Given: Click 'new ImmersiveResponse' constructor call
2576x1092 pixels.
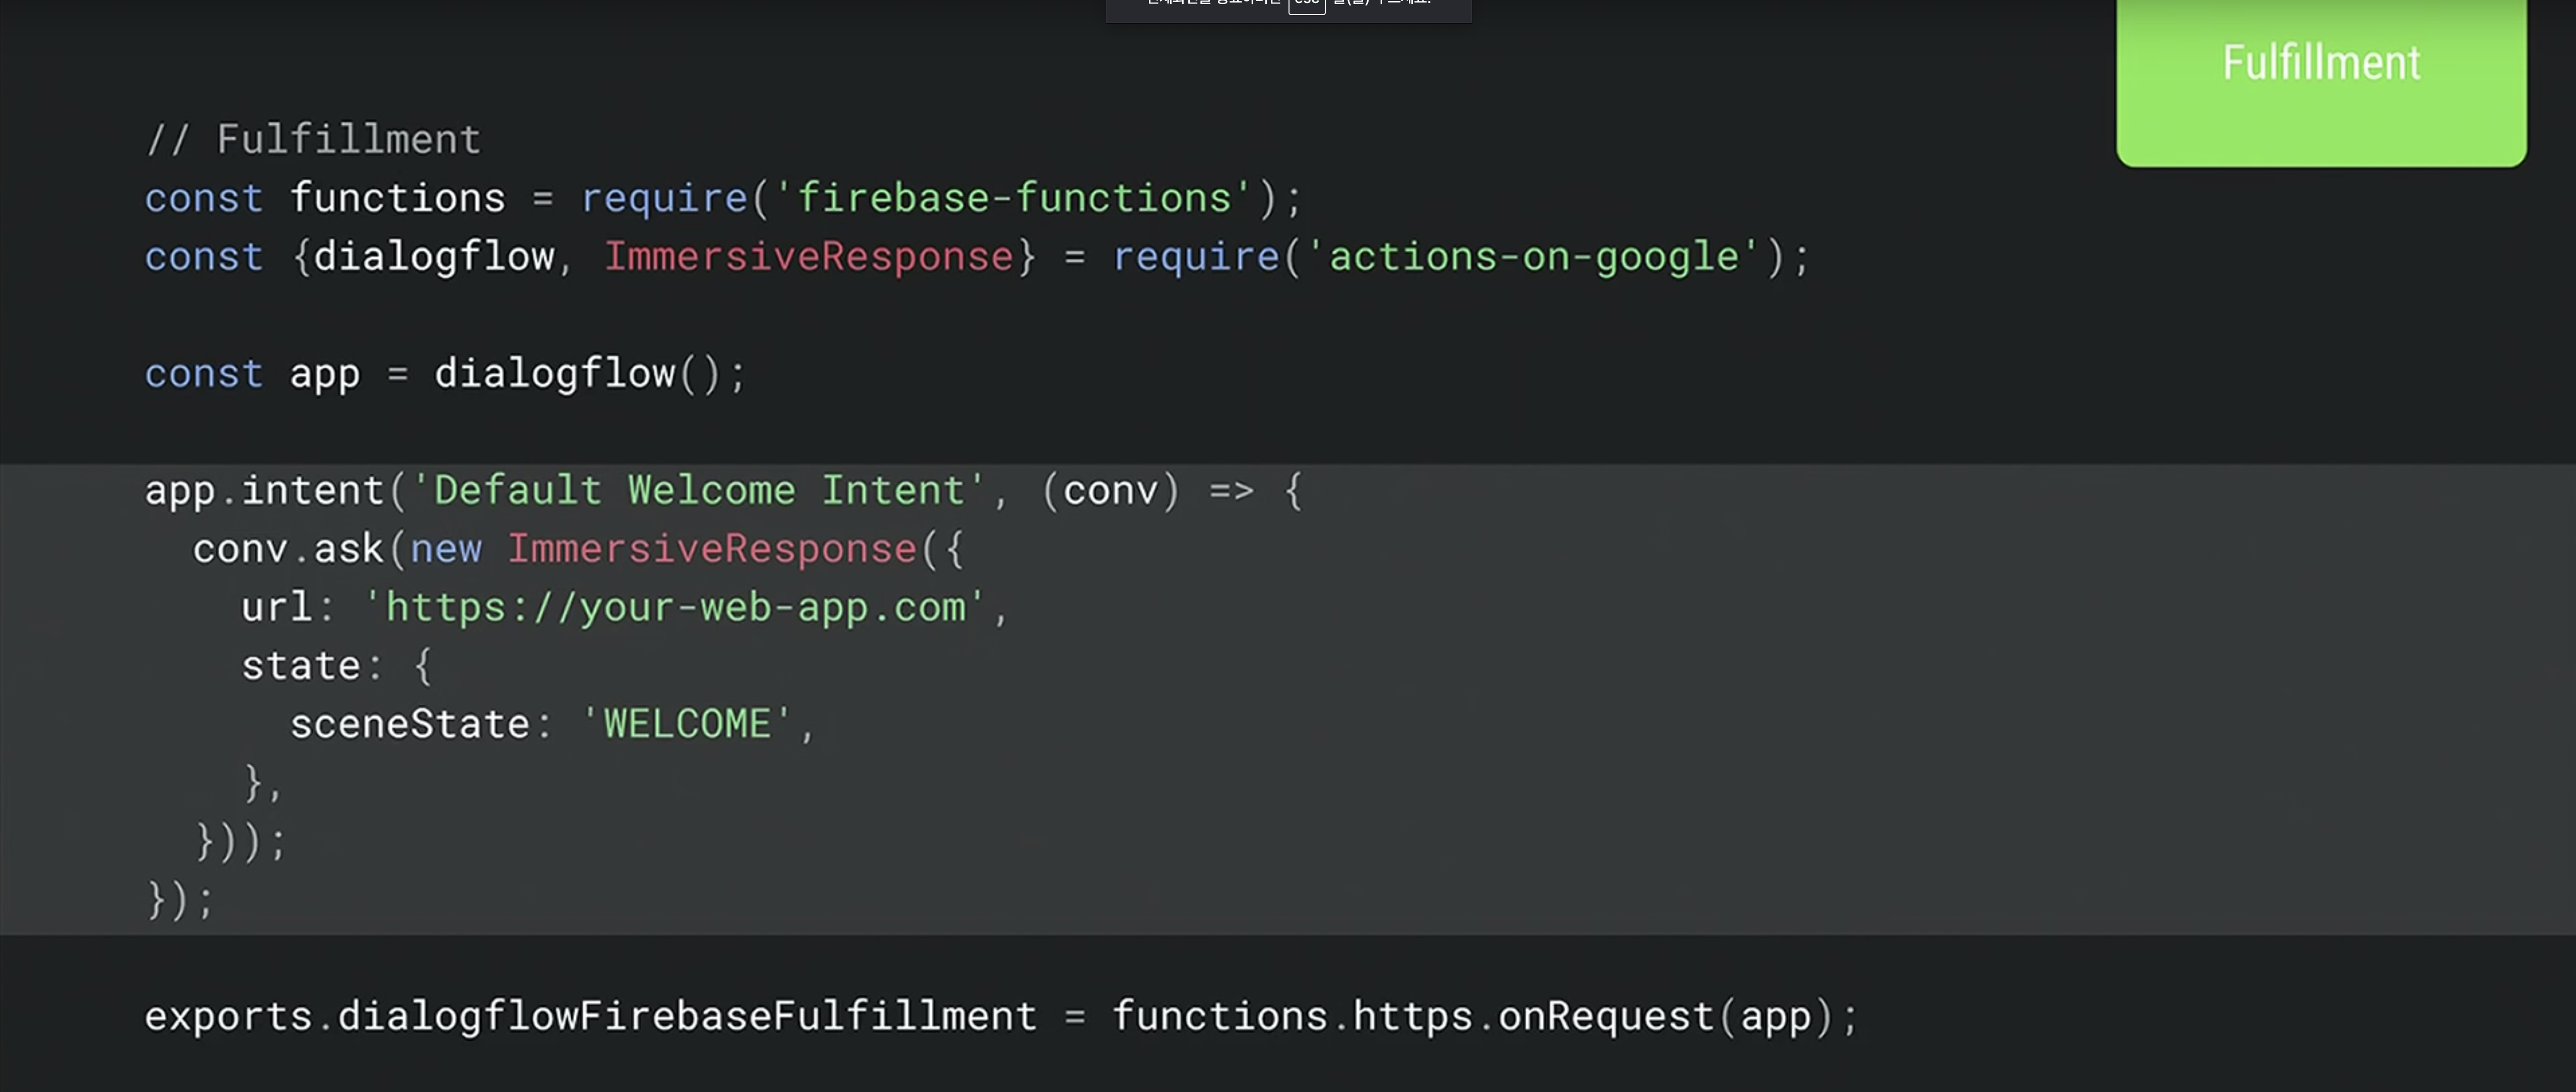Looking at the screenshot, I should [664, 549].
